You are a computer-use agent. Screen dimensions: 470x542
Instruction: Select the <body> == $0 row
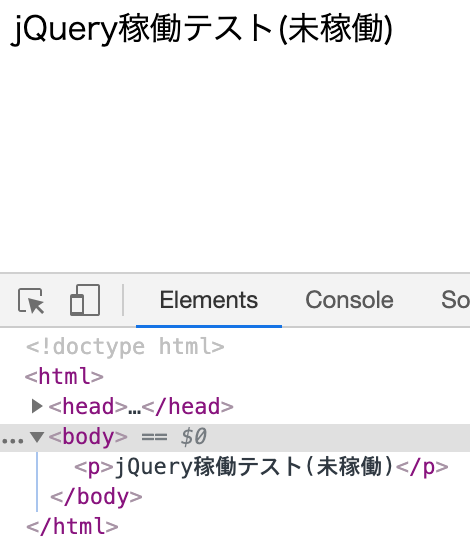(x=235, y=437)
